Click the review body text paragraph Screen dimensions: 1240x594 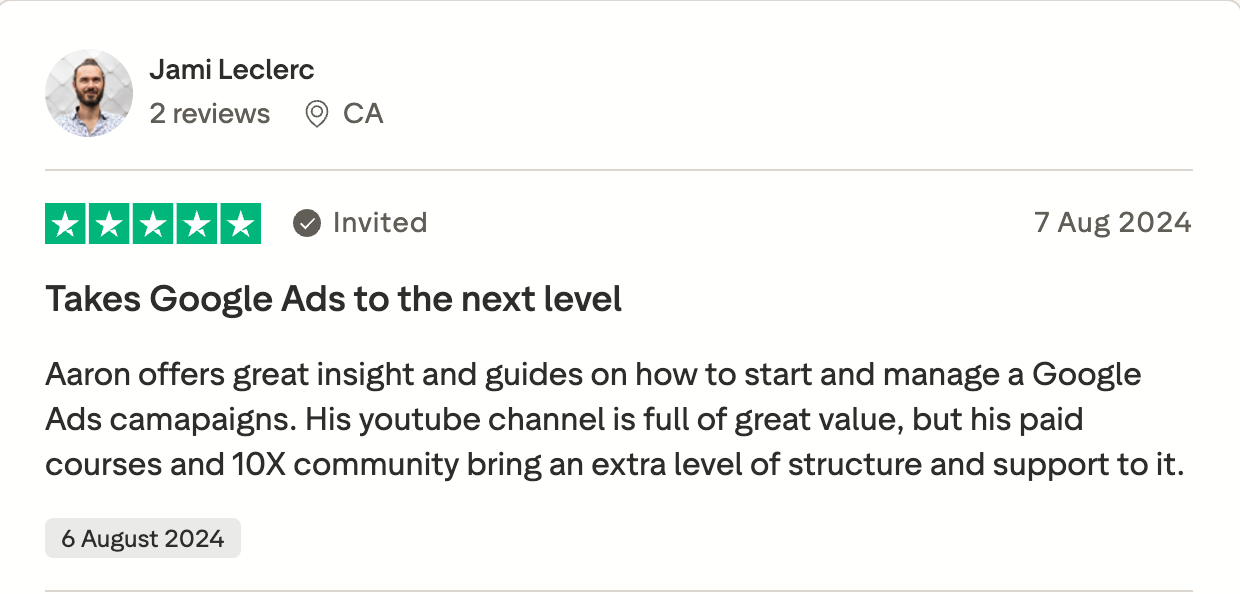click(x=614, y=420)
